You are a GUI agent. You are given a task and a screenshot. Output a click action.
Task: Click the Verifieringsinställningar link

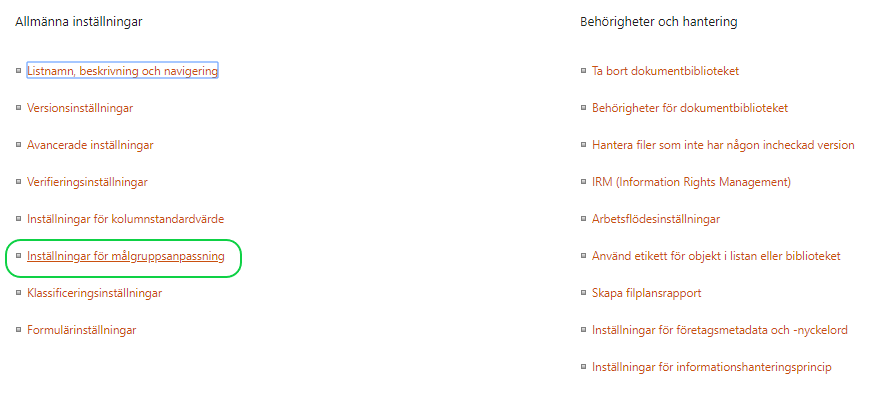point(87,182)
